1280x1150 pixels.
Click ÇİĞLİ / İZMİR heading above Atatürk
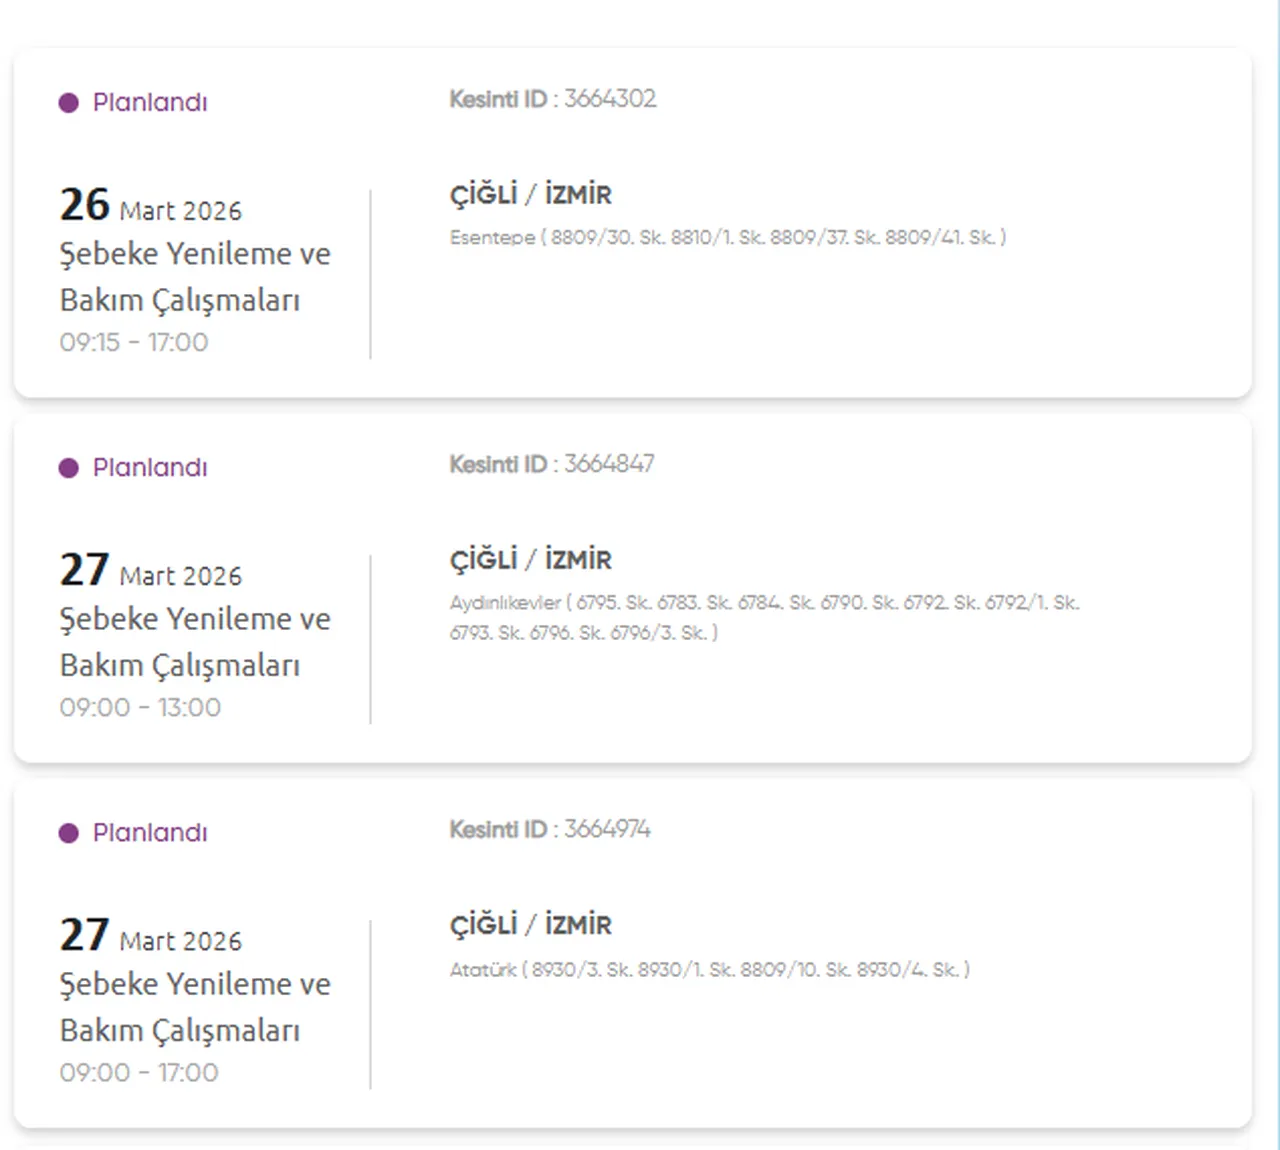(x=530, y=924)
